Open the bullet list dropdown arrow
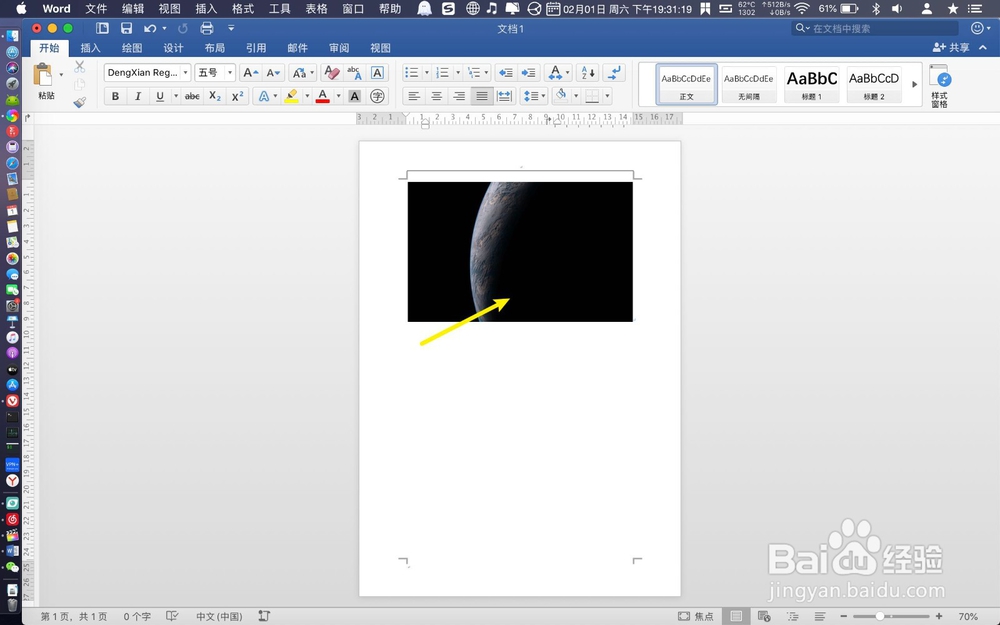The image size is (1000, 625). [427, 73]
